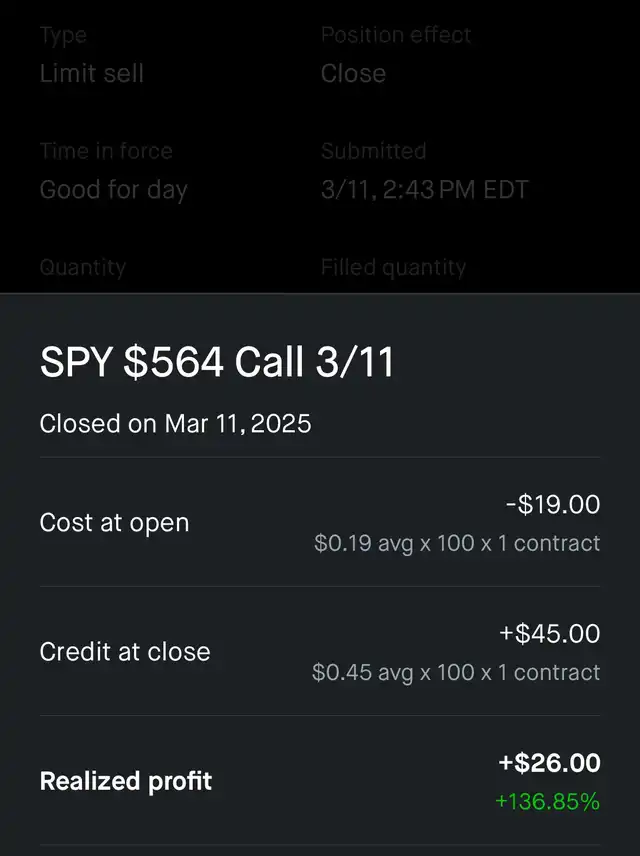This screenshot has height=856, width=640.
Task: Select the Closed on Mar 11, 2025 text
Action: pos(175,424)
